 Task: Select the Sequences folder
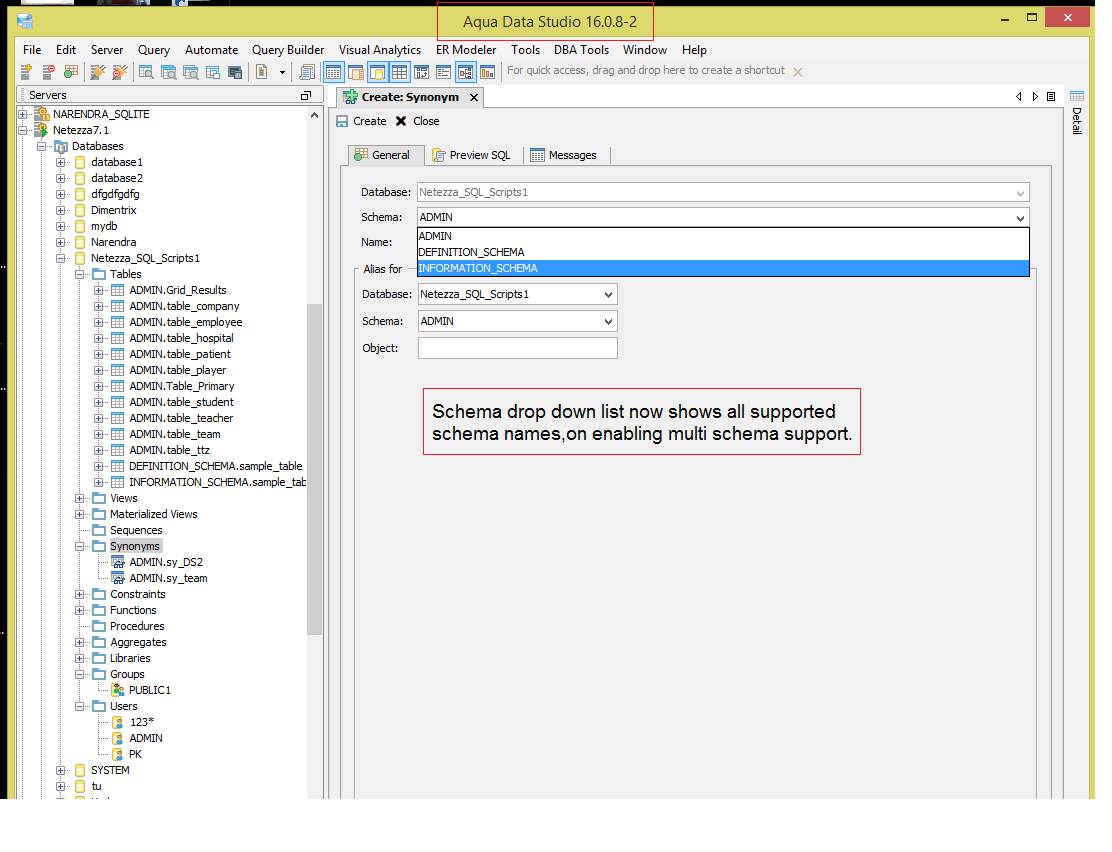coord(136,531)
